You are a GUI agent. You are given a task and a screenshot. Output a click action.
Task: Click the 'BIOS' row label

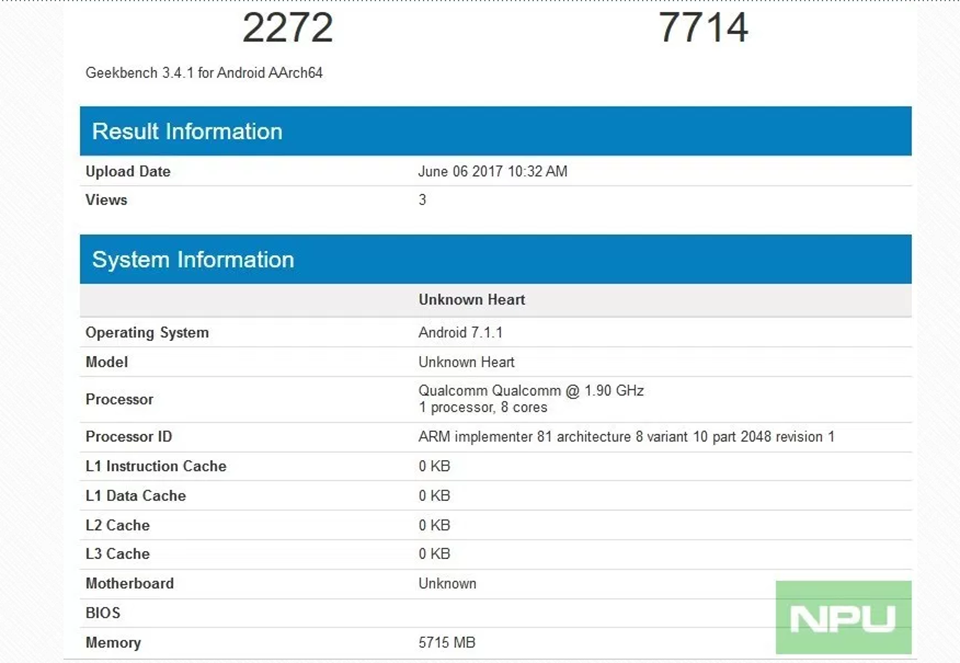103,613
